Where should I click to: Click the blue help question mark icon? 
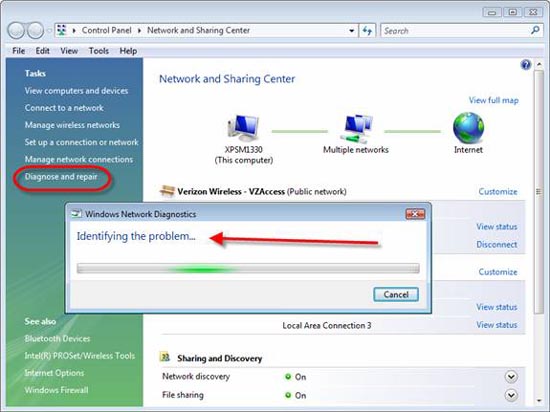click(x=525, y=65)
